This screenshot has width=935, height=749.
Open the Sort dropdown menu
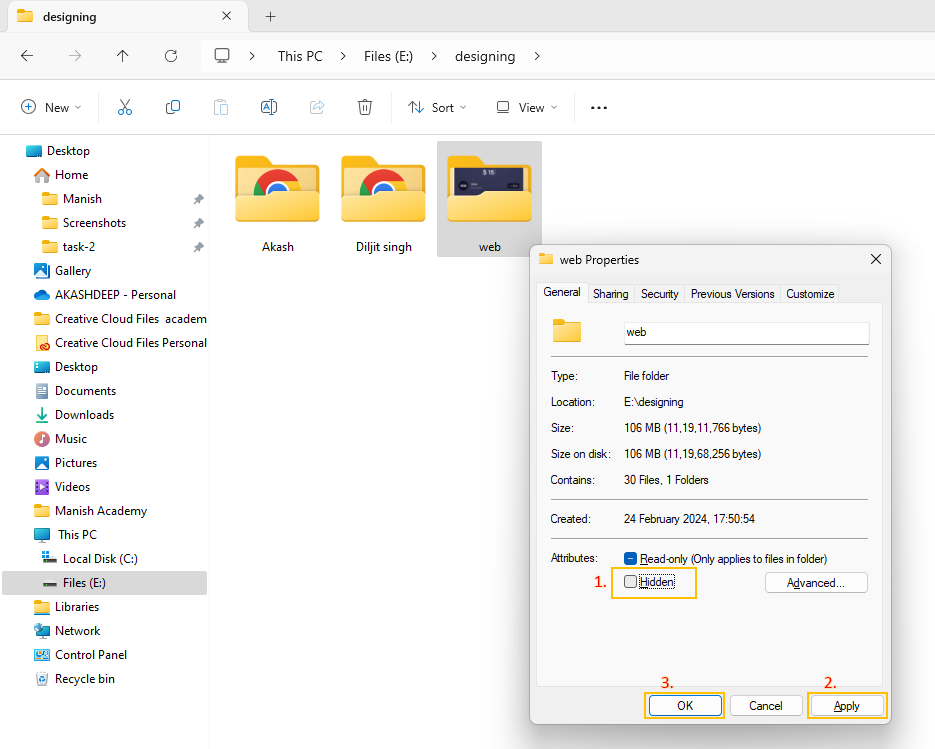pos(431,108)
